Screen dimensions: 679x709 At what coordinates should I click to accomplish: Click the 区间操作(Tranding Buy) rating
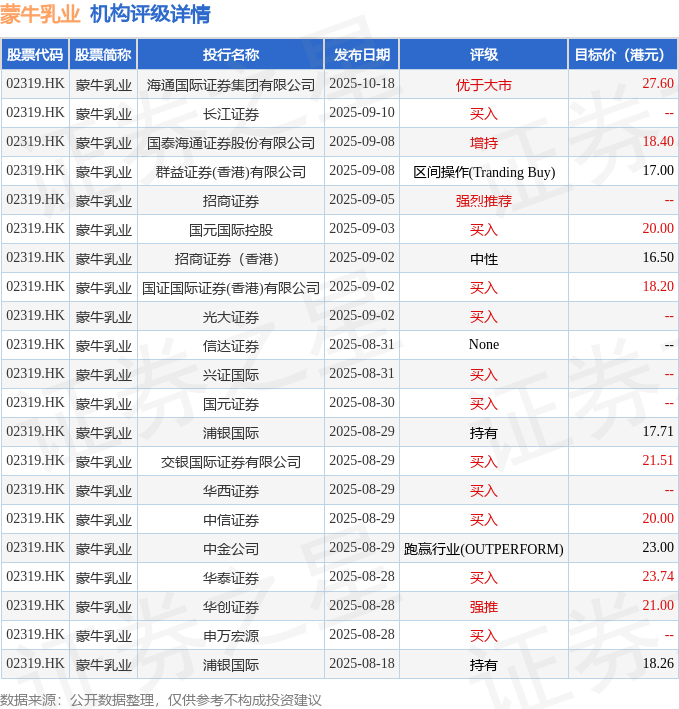(x=484, y=172)
